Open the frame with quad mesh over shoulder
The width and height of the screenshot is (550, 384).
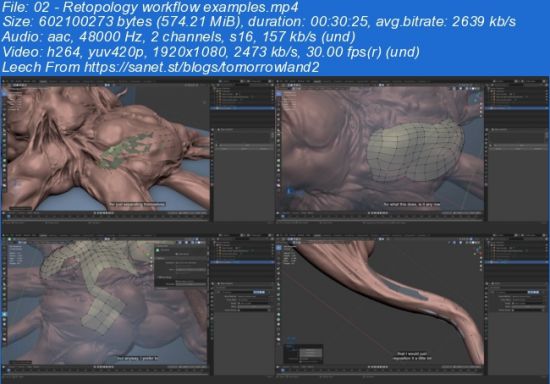tap(412, 150)
